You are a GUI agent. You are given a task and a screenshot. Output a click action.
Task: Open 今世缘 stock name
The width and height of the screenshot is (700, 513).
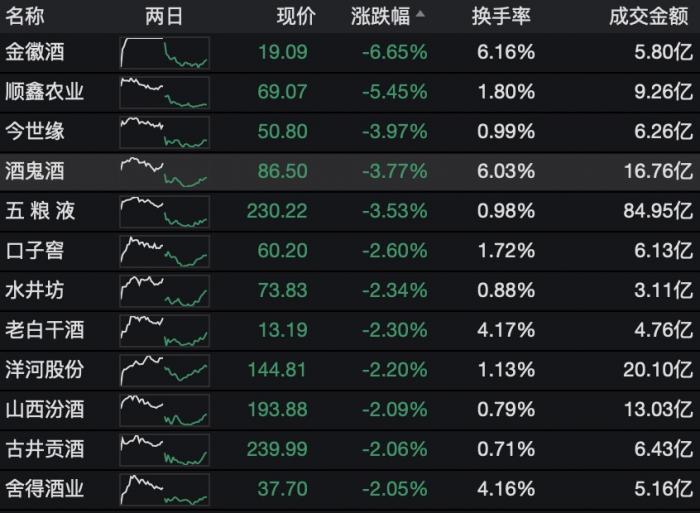tap(35, 131)
